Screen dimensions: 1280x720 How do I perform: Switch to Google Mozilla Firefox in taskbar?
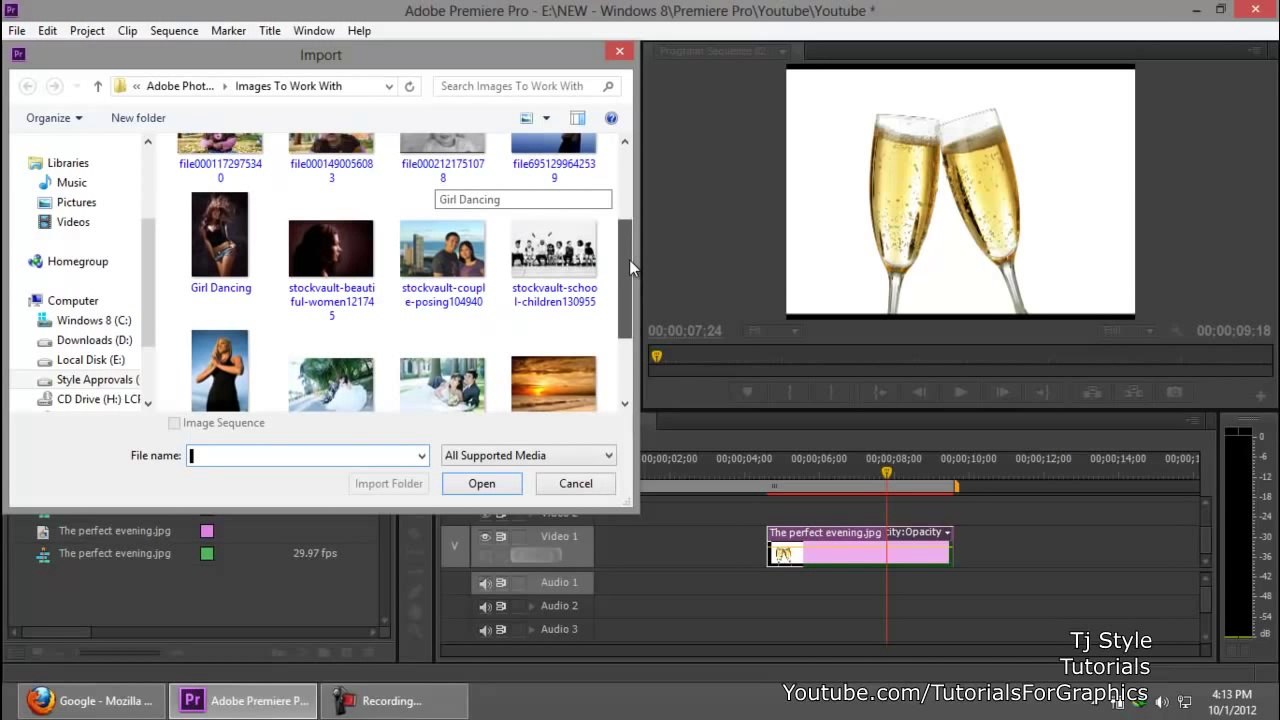(90, 701)
